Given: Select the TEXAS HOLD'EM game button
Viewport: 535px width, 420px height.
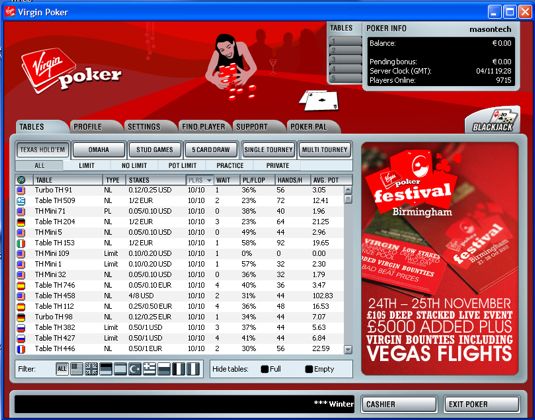Looking at the screenshot, I should [43, 150].
